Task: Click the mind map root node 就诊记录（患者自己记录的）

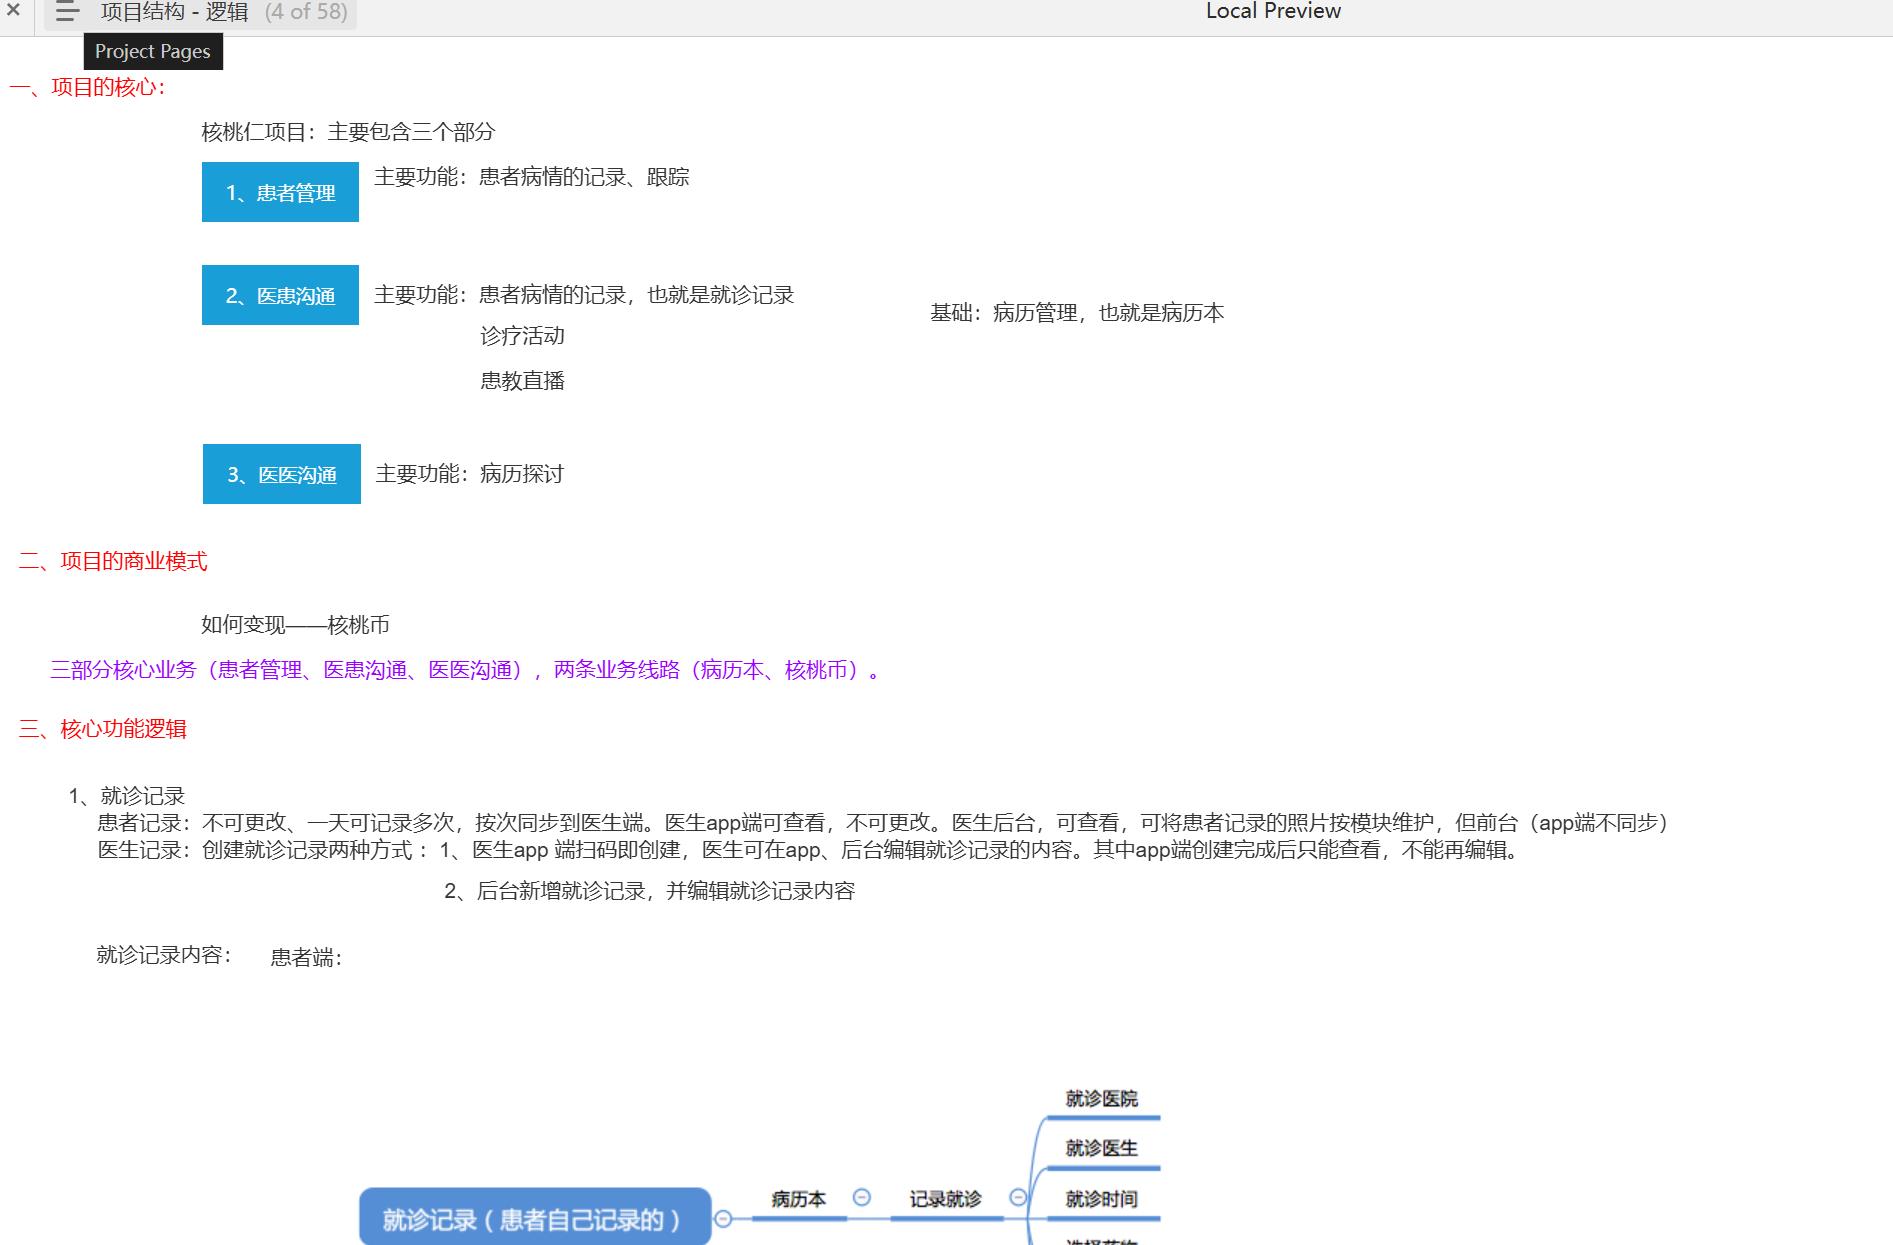Action: [x=535, y=1217]
